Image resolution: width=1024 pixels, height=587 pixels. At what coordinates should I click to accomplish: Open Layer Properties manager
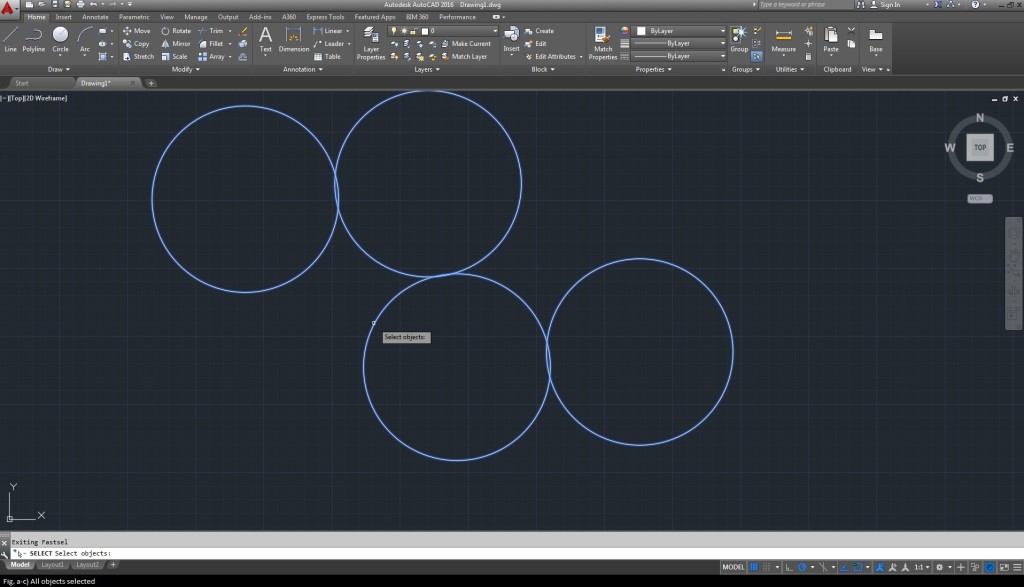click(371, 42)
